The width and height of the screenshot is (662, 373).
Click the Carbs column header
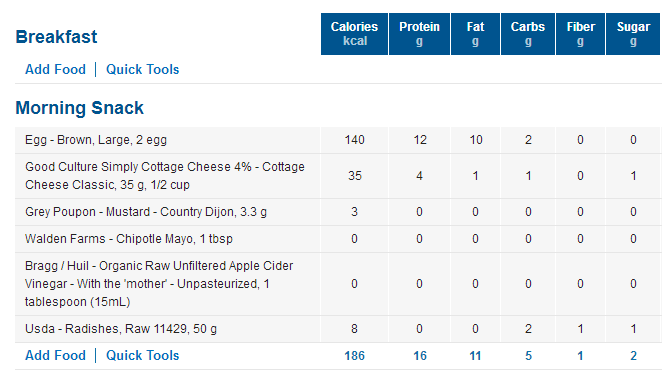[x=528, y=34]
